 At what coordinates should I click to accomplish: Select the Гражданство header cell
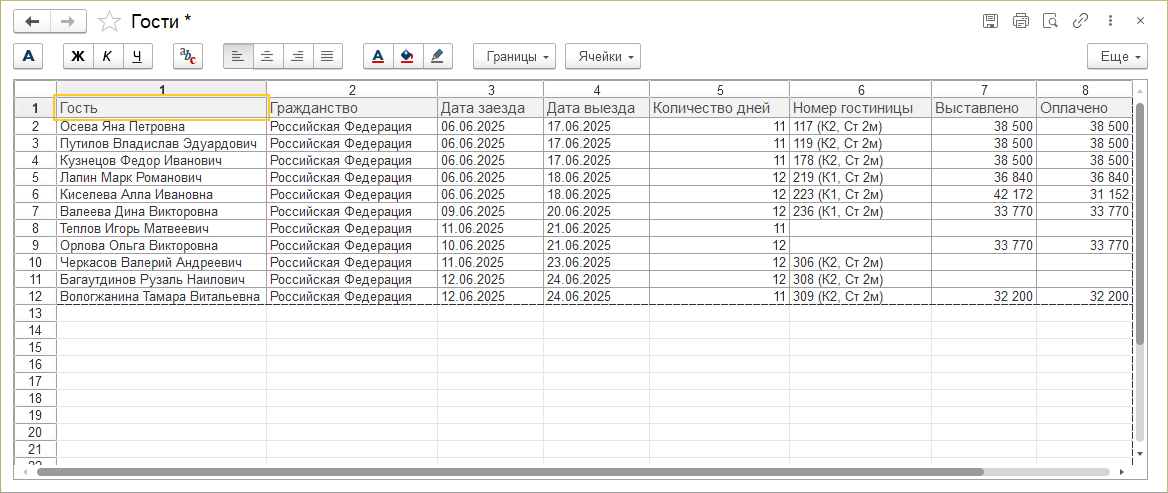click(x=352, y=108)
